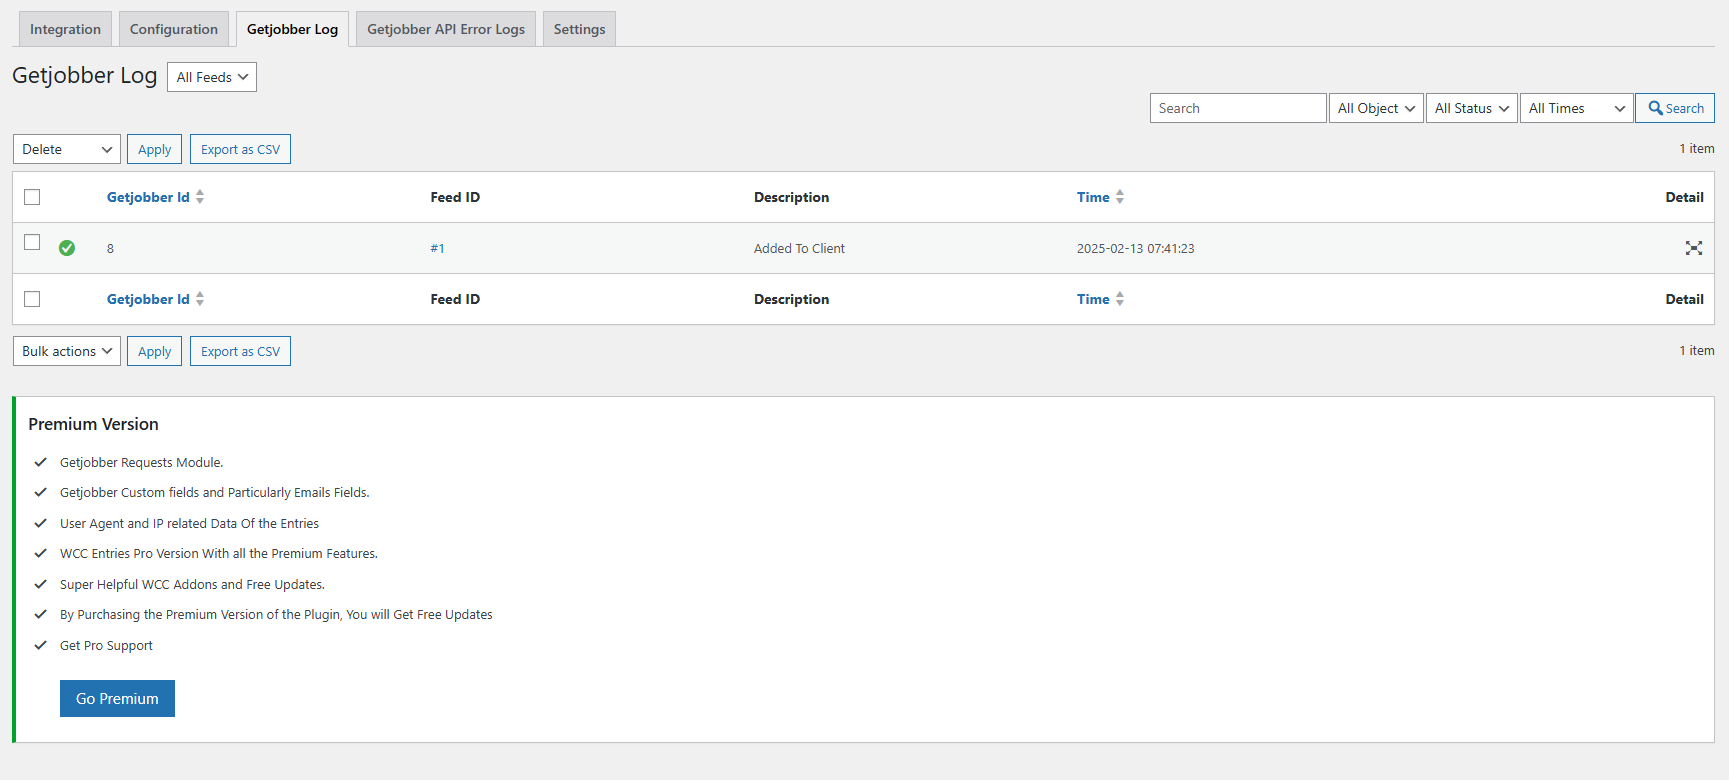
Task: Sort by bottom Time column header
Action: click(x=1093, y=299)
